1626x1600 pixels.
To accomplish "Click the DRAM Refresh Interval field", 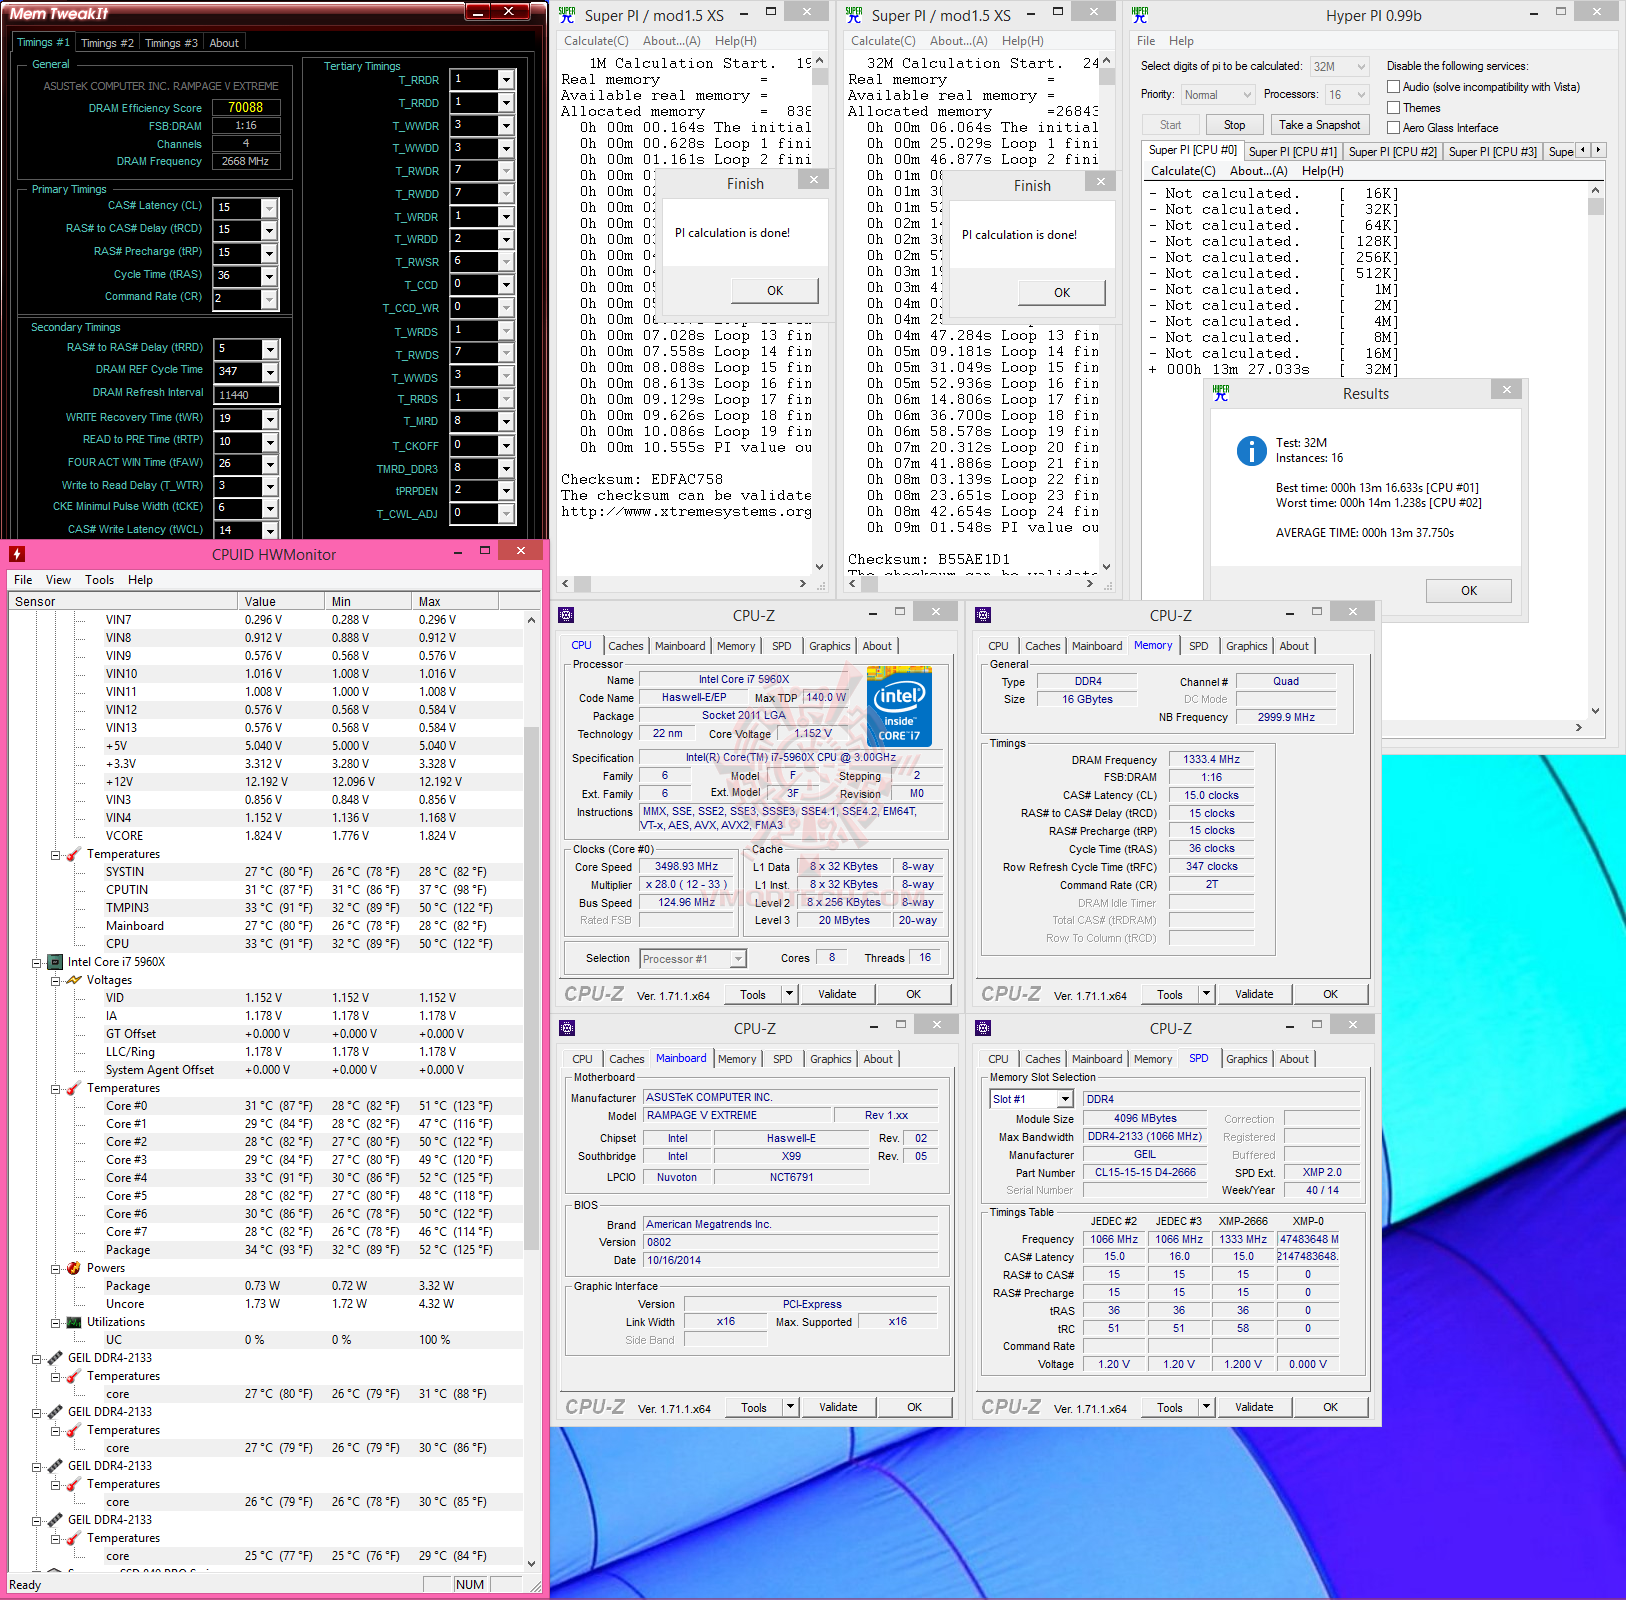I will pyautogui.click(x=247, y=395).
